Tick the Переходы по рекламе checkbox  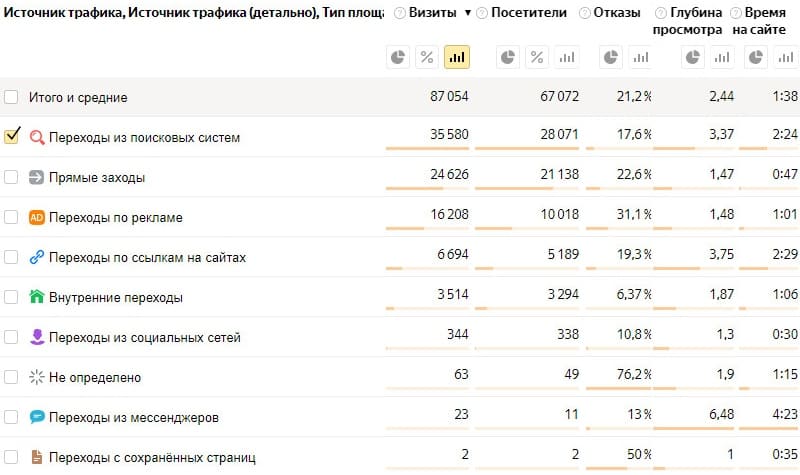pyautogui.click(x=11, y=217)
